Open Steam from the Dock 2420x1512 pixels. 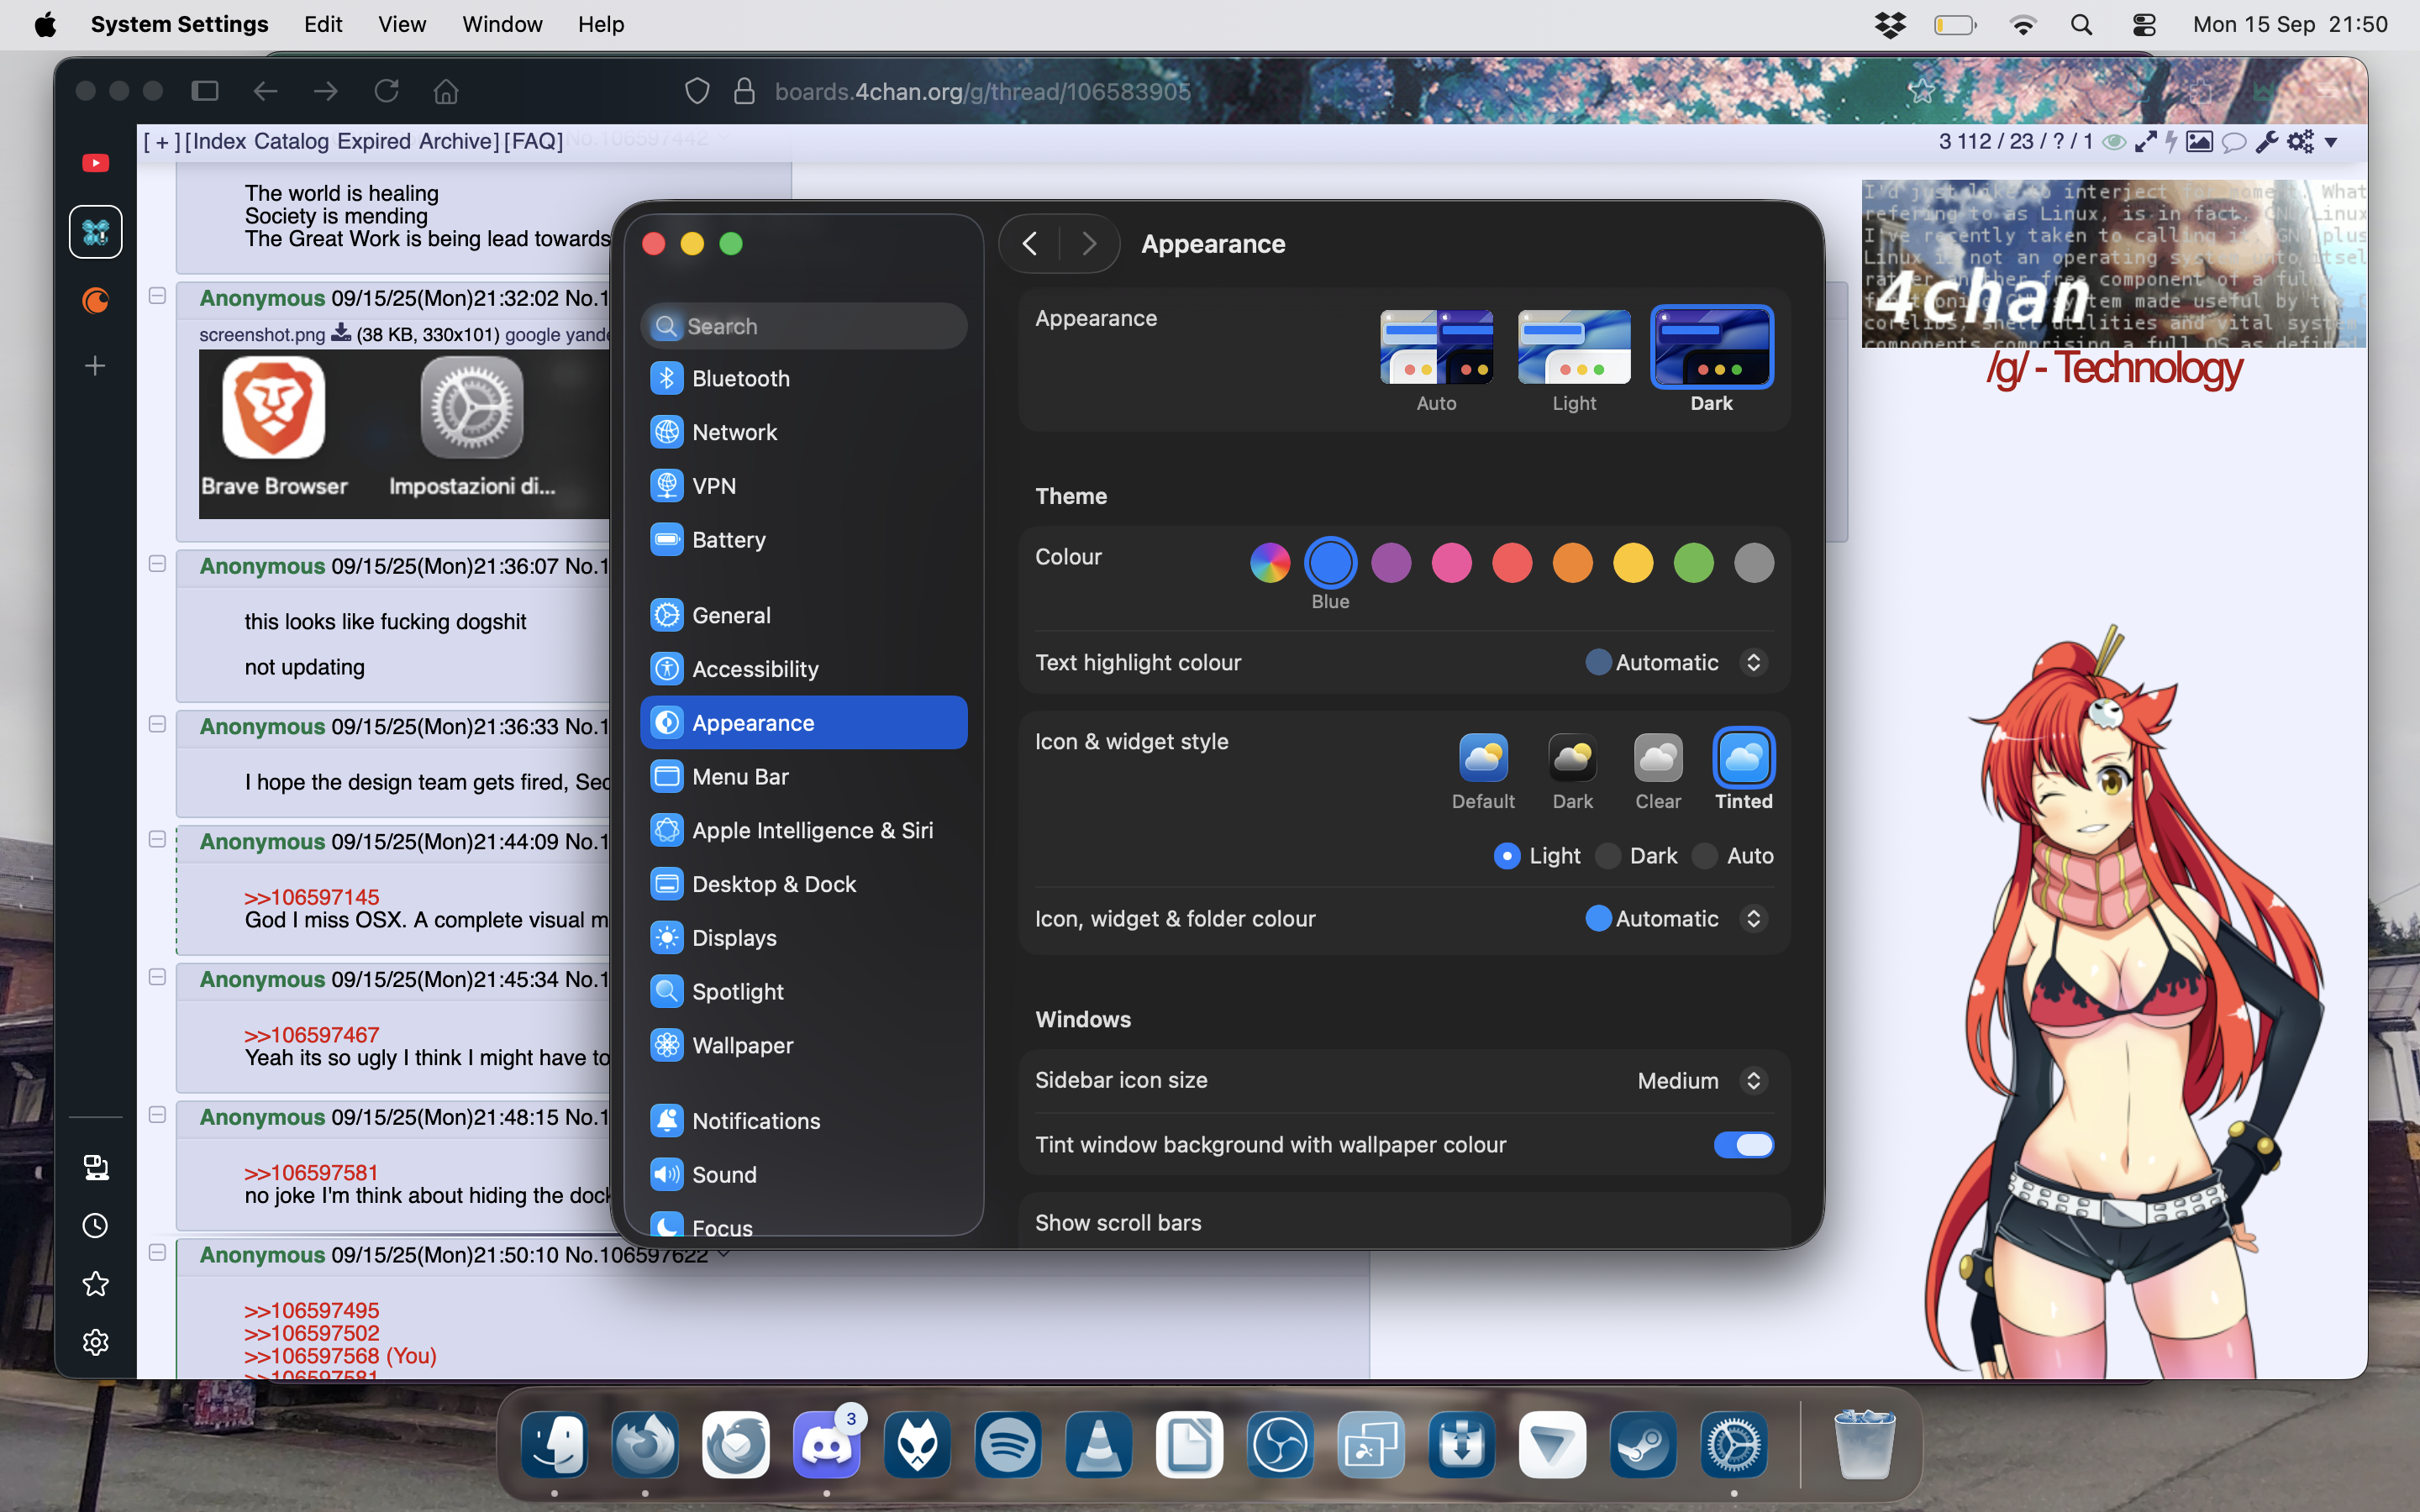pos(1643,1445)
